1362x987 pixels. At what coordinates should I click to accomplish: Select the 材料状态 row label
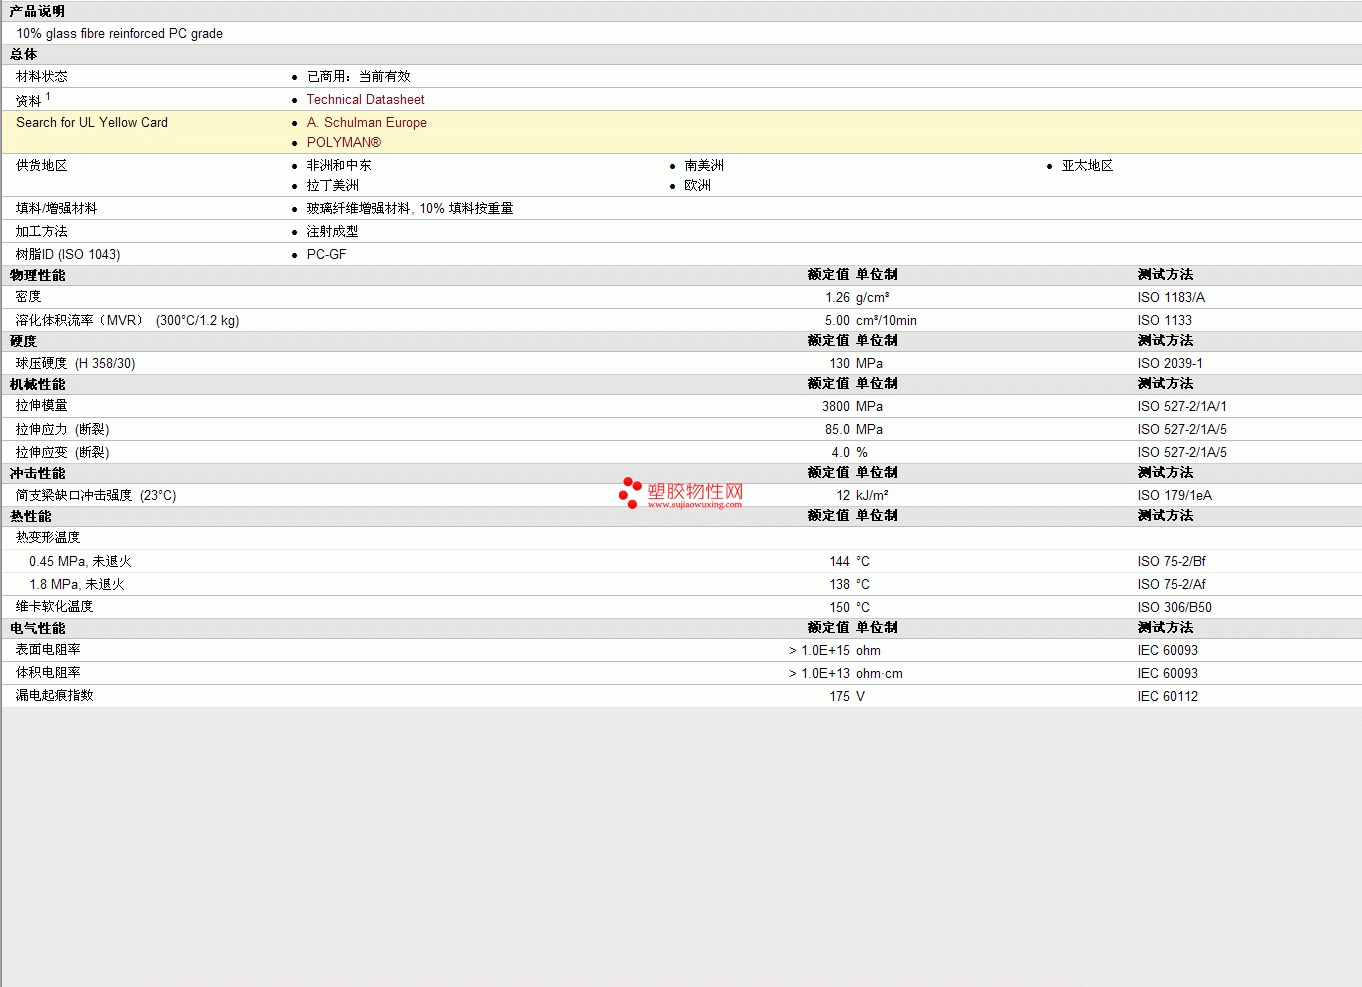coord(42,77)
